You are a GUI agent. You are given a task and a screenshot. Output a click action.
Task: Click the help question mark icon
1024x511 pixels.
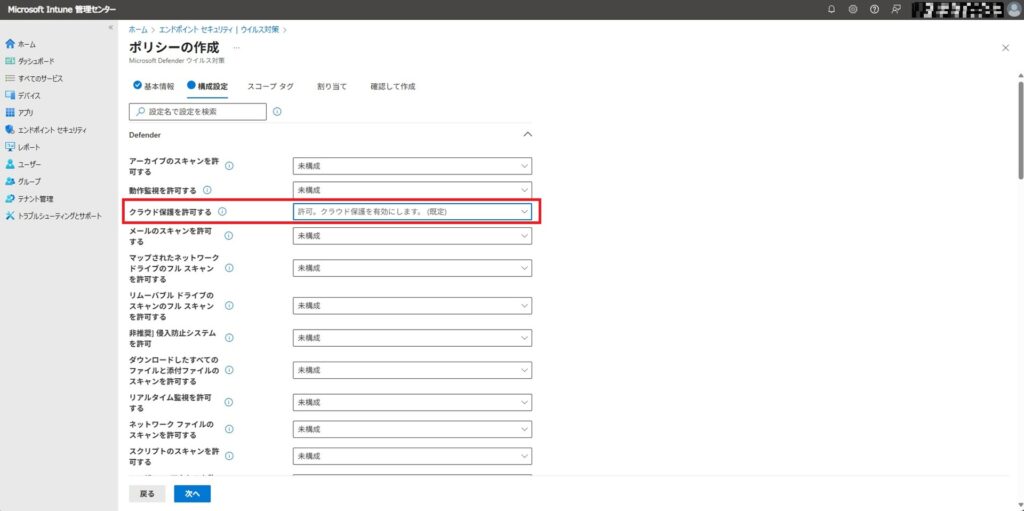coord(874,9)
